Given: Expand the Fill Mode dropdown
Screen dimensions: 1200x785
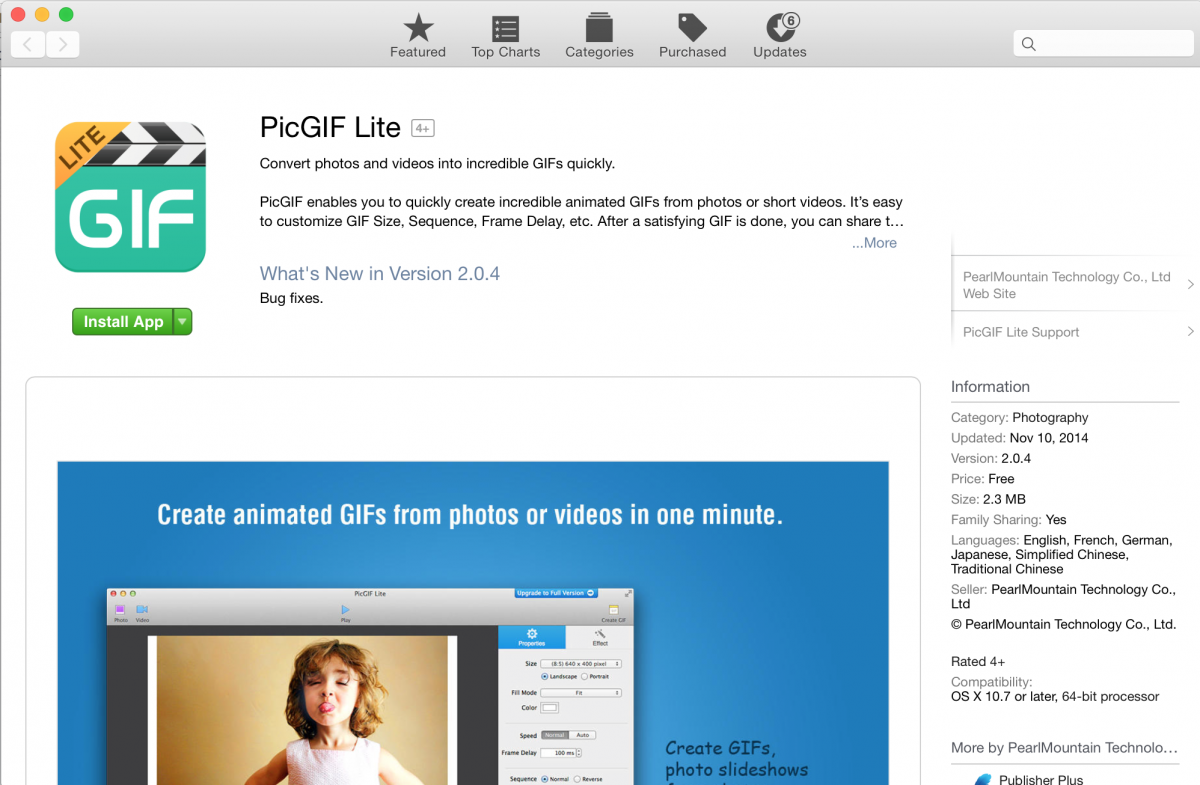Looking at the screenshot, I should (579, 694).
